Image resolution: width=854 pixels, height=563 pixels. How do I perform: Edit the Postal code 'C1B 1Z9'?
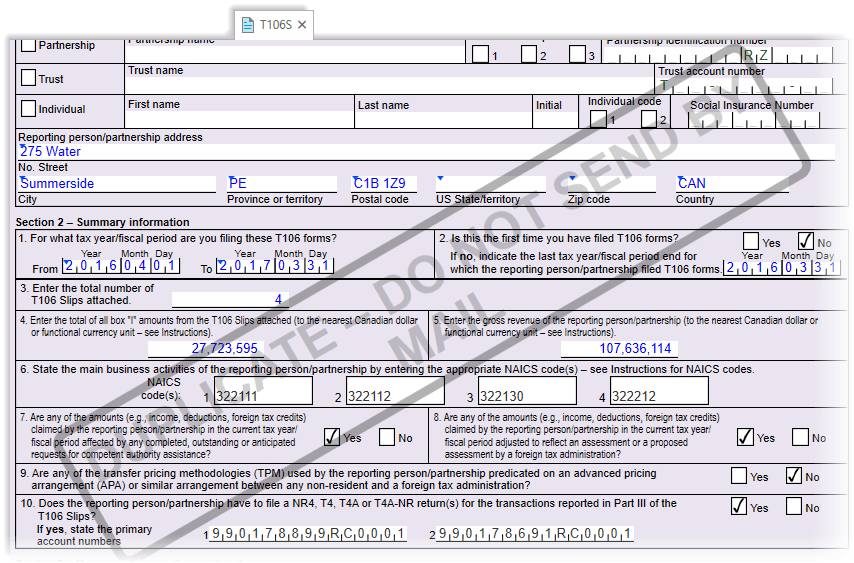384,183
